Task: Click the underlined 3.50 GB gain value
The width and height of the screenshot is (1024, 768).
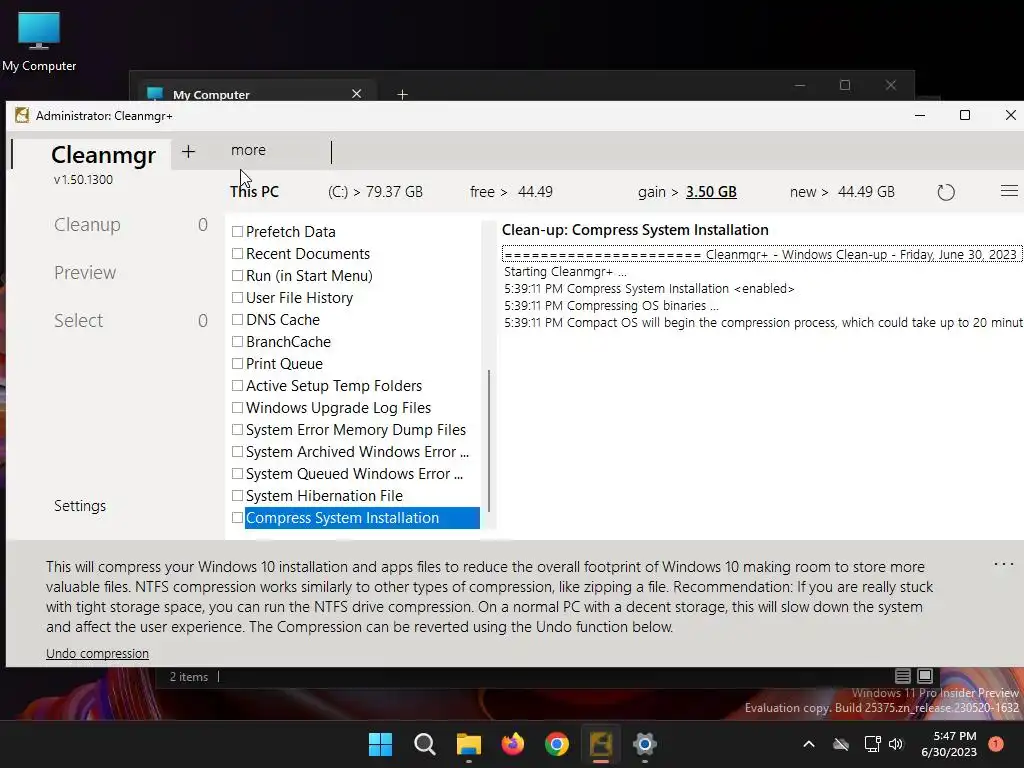Action: [711, 192]
